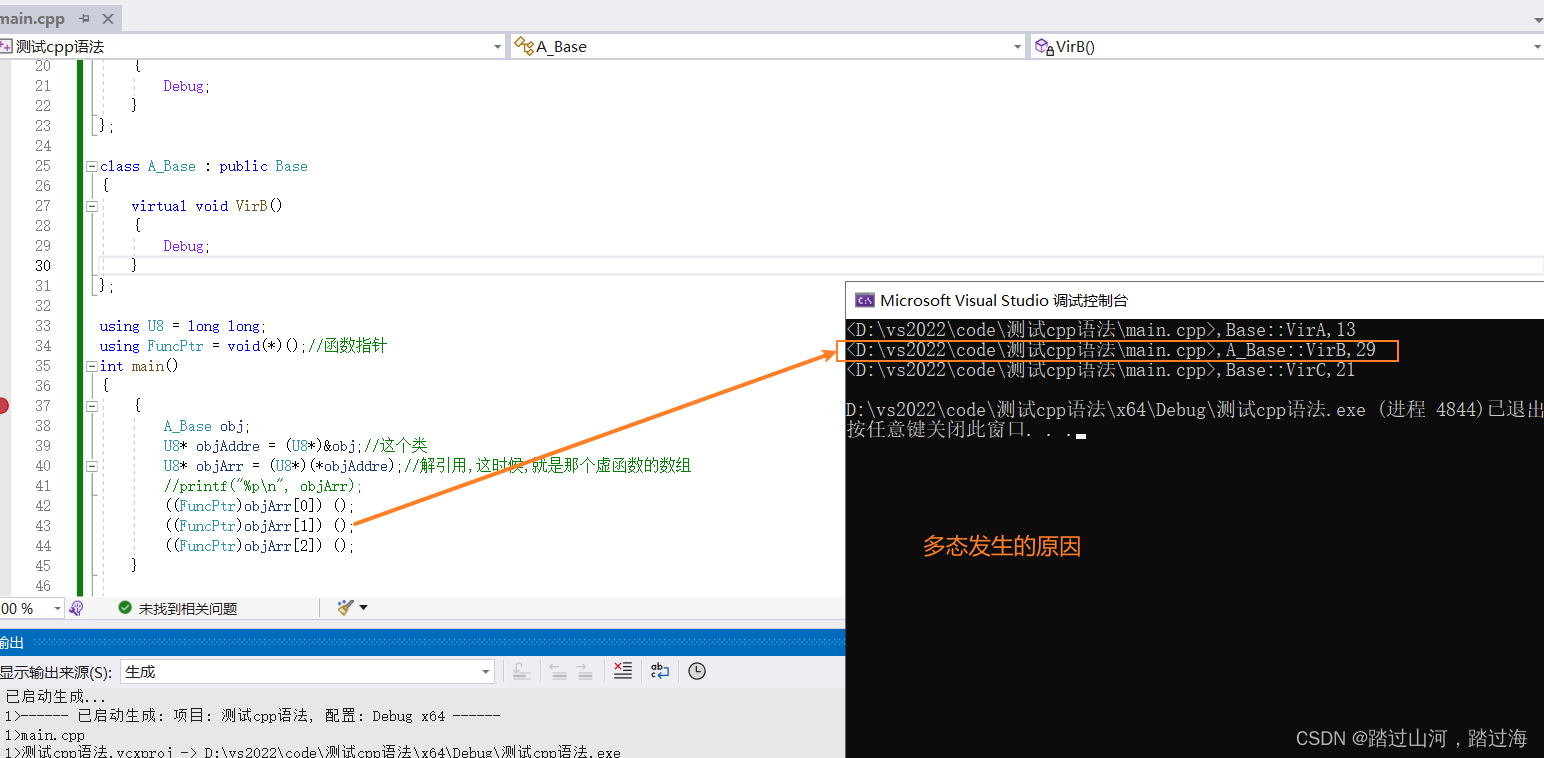Clear all output with the red X icon

pyautogui.click(x=623, y=671)
